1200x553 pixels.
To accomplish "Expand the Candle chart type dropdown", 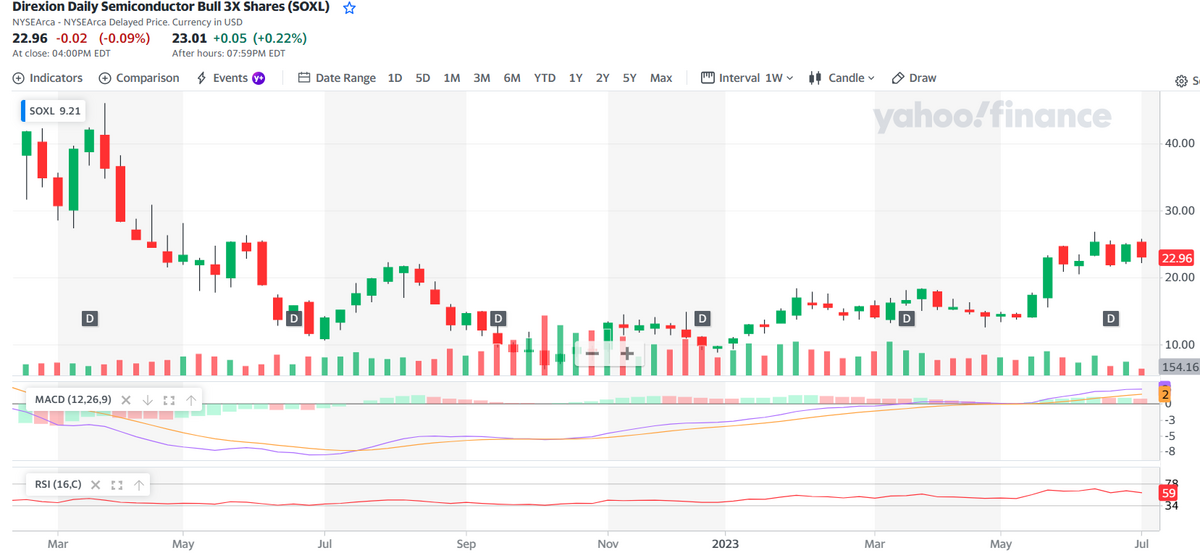I will click(841, 78).
